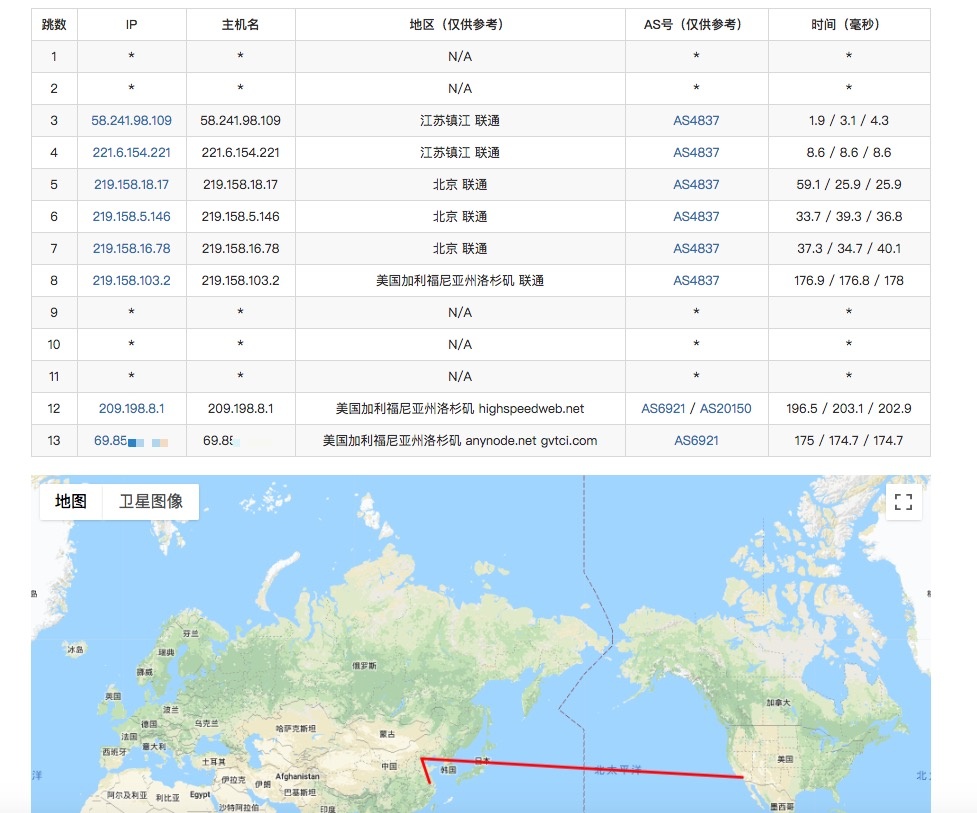Open the AS4837 link in hop 8
This screenshot has width=977, height=813.
click(x=696, y=281)
